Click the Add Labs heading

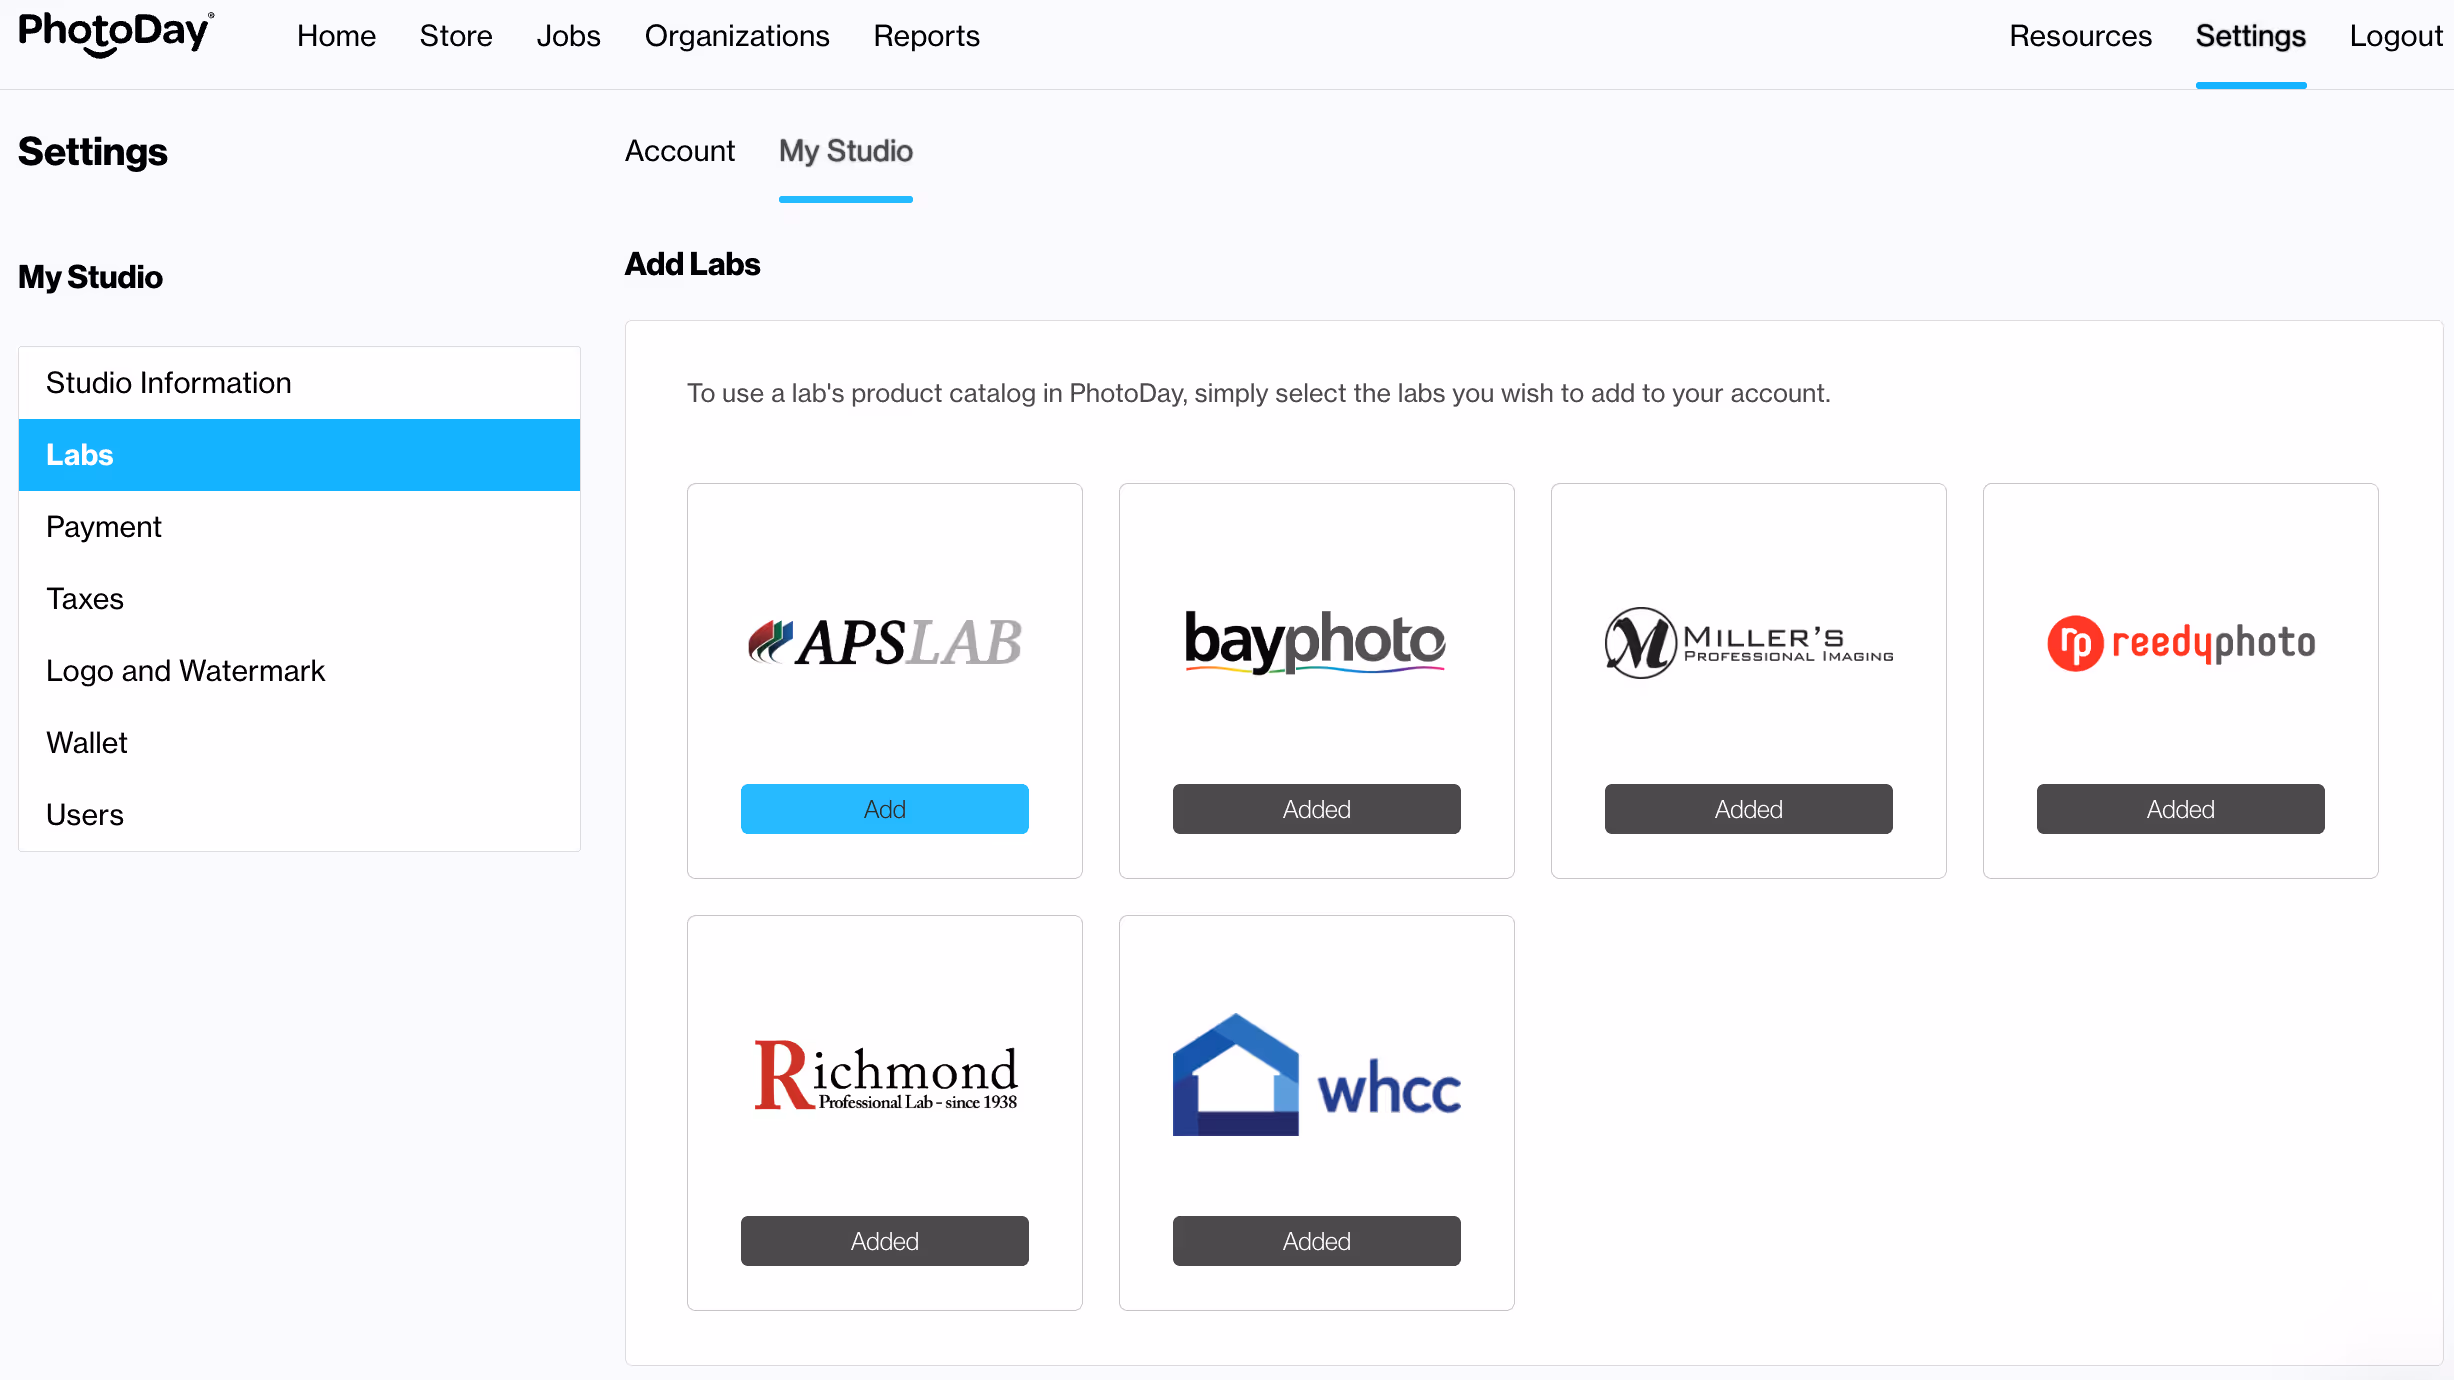pos(692,264)
